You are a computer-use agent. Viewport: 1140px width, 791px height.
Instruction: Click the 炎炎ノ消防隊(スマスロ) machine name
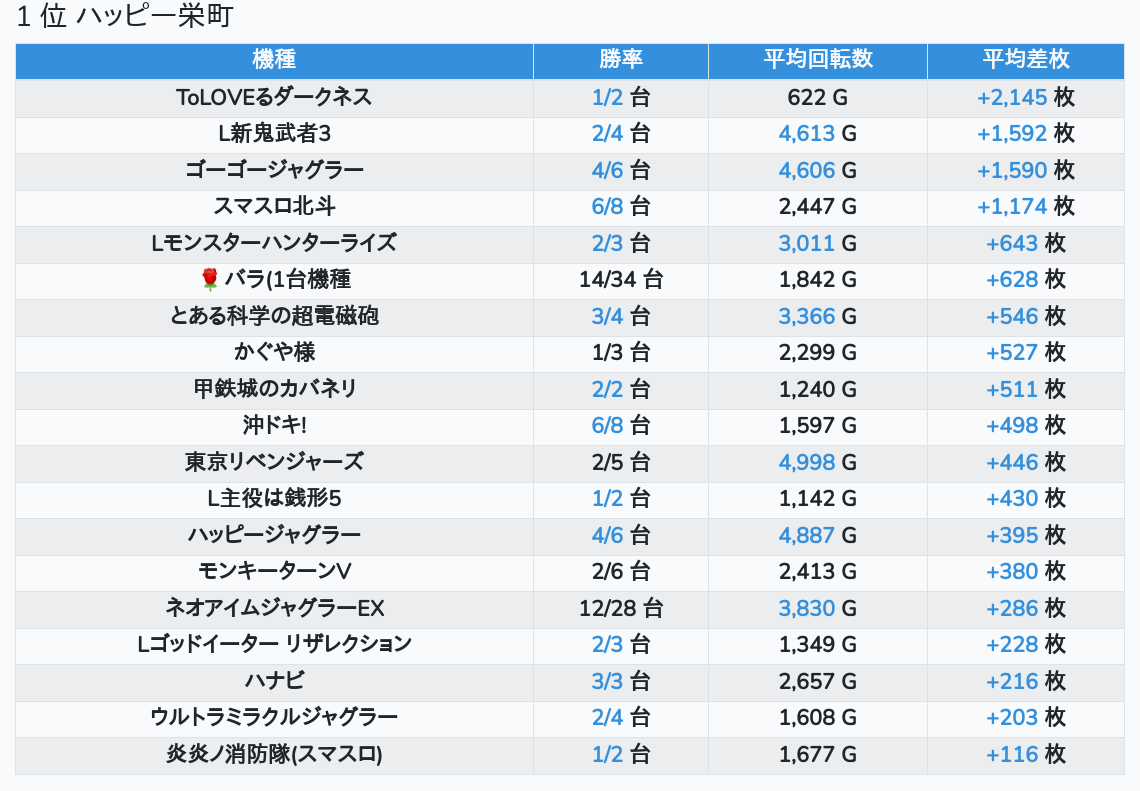274,754
